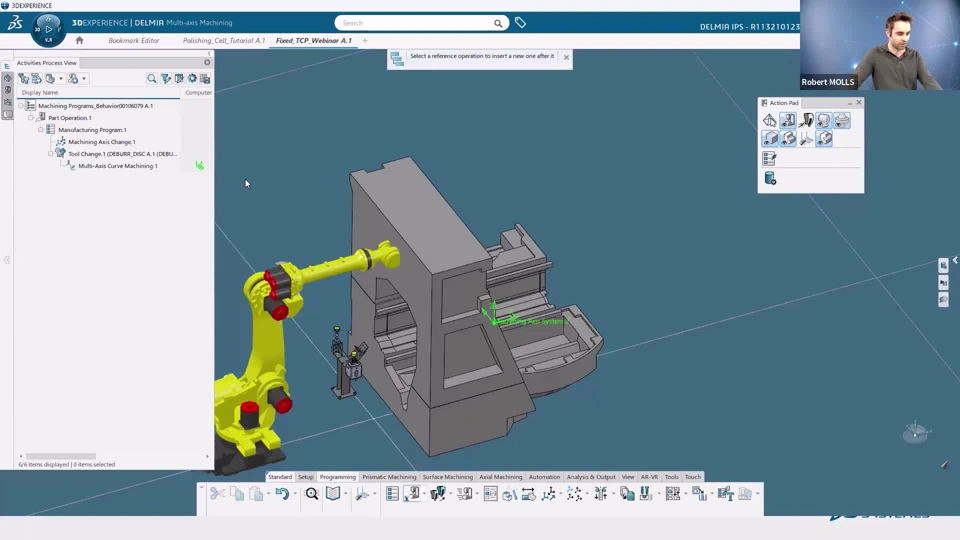
Task: Click the search magnifier in Activities Process View
Action: pos(151,78)
